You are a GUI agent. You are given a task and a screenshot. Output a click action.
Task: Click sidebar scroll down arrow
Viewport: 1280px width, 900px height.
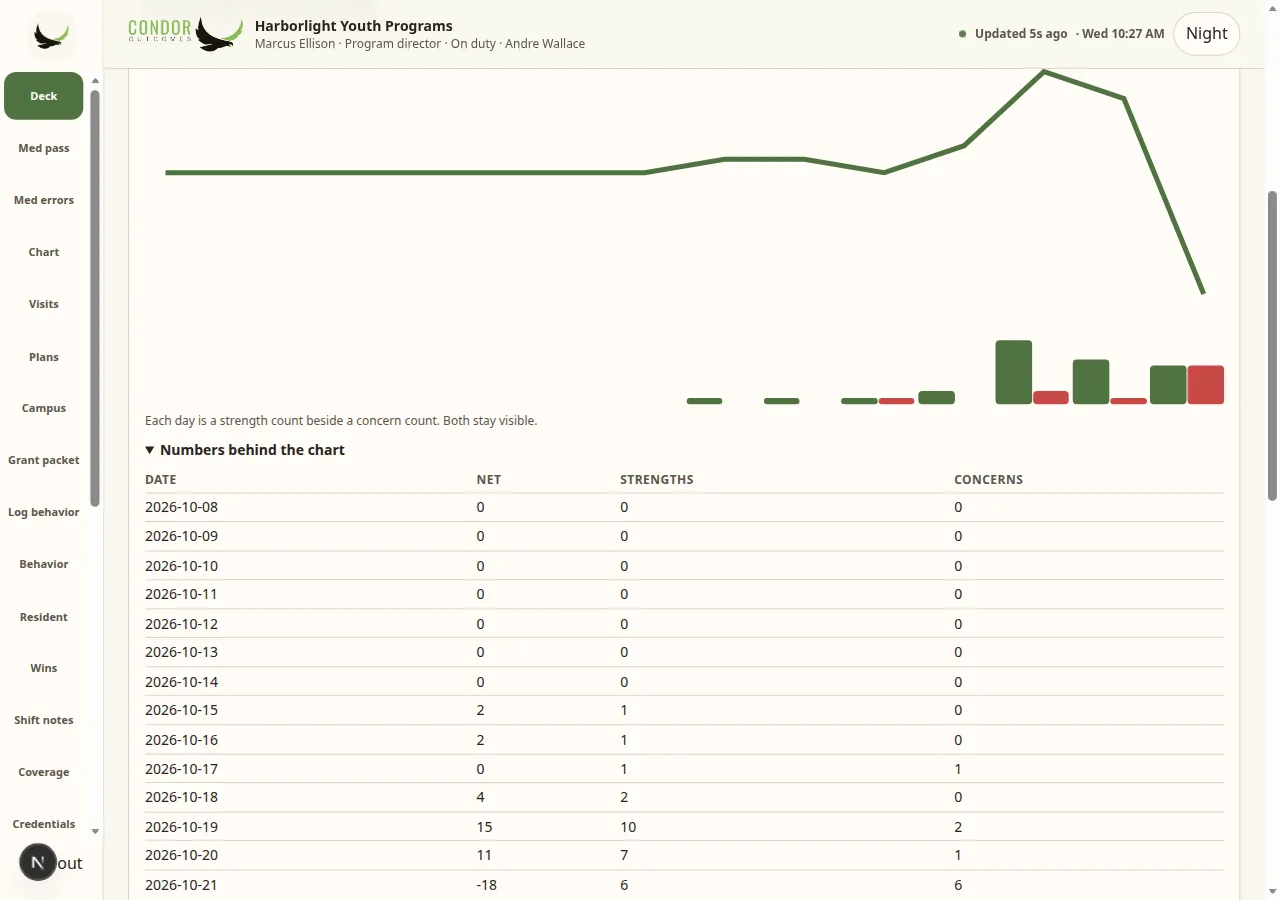tap(95, 831)
